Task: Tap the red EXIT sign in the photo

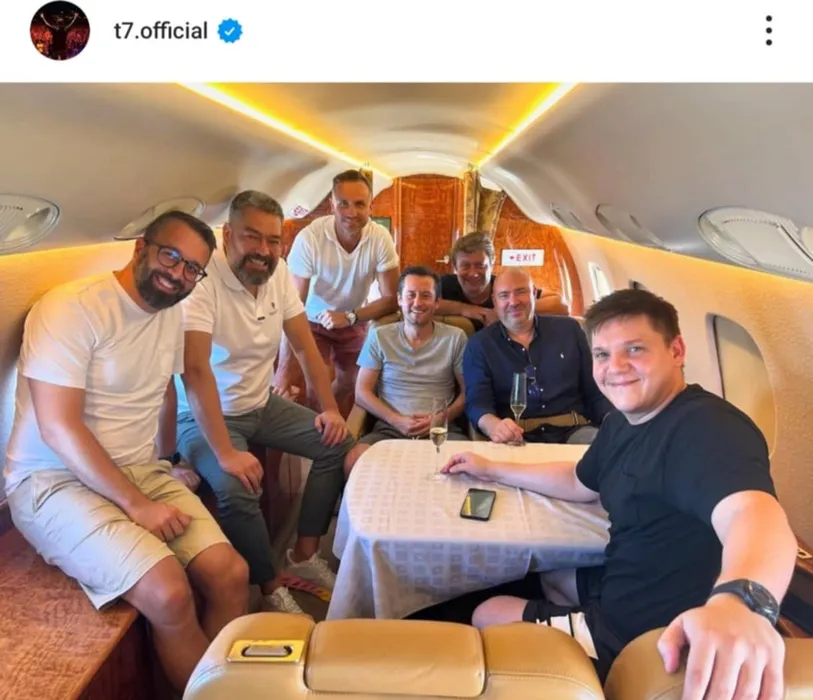Action: (x=523, y=257)
